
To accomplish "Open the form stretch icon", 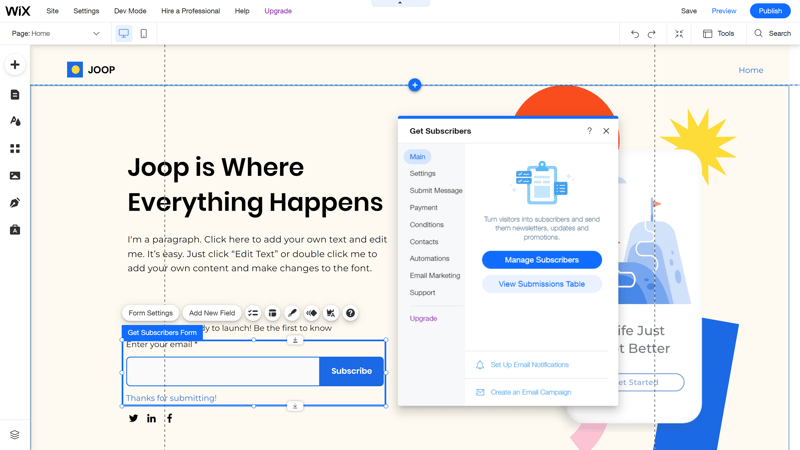I will pos(331,313).
